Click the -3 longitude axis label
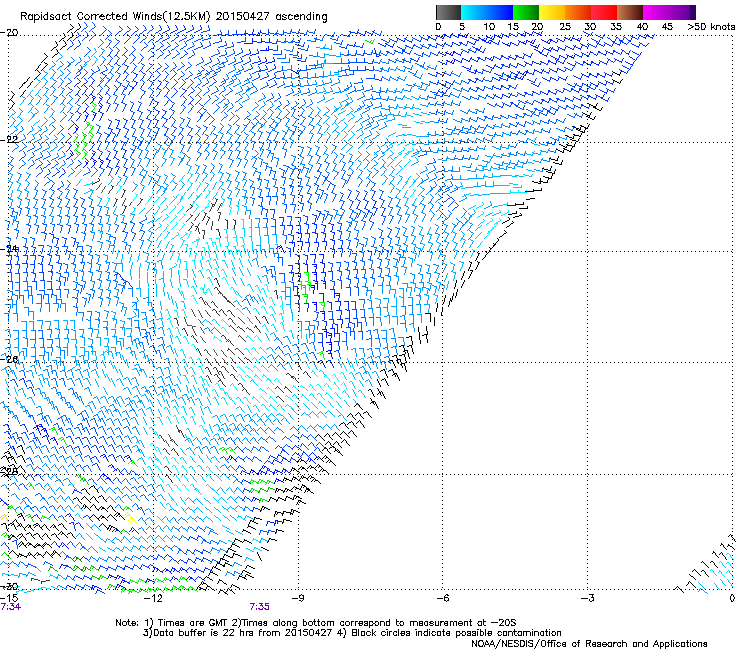This screenshot has height=650, width=740. pyautogui.click(x=588, y=598)
